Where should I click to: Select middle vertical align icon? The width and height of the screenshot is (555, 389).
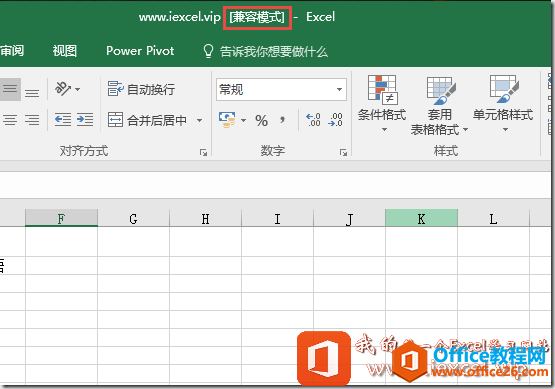click(10, 89)
